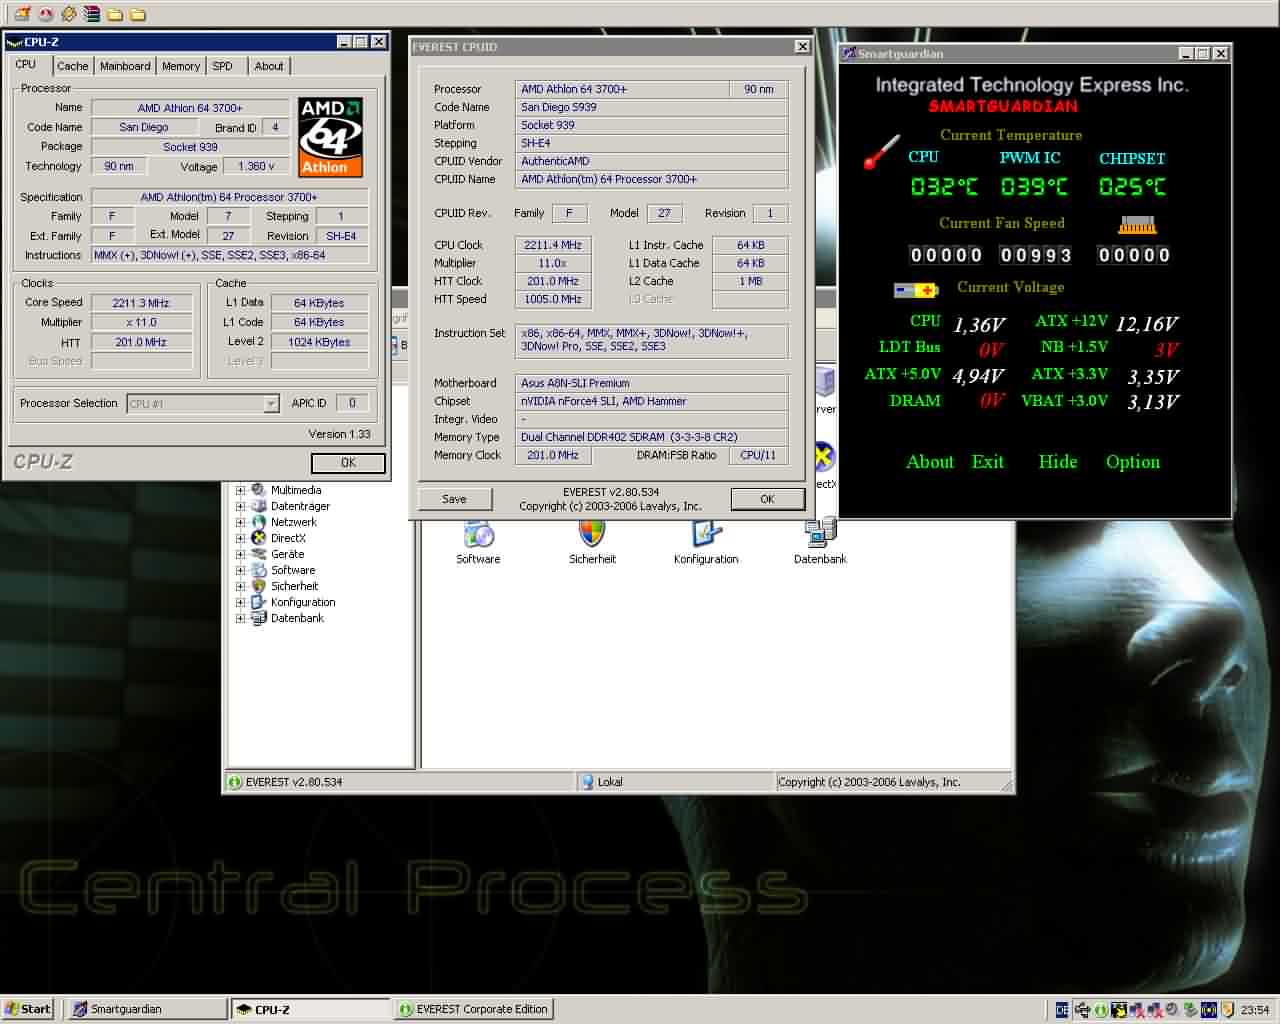The height and width of the screenshot is (1024, 1280).
Task: Open the Sicherheit shield icon in EVEREST pane
Action: click(592, 535)
